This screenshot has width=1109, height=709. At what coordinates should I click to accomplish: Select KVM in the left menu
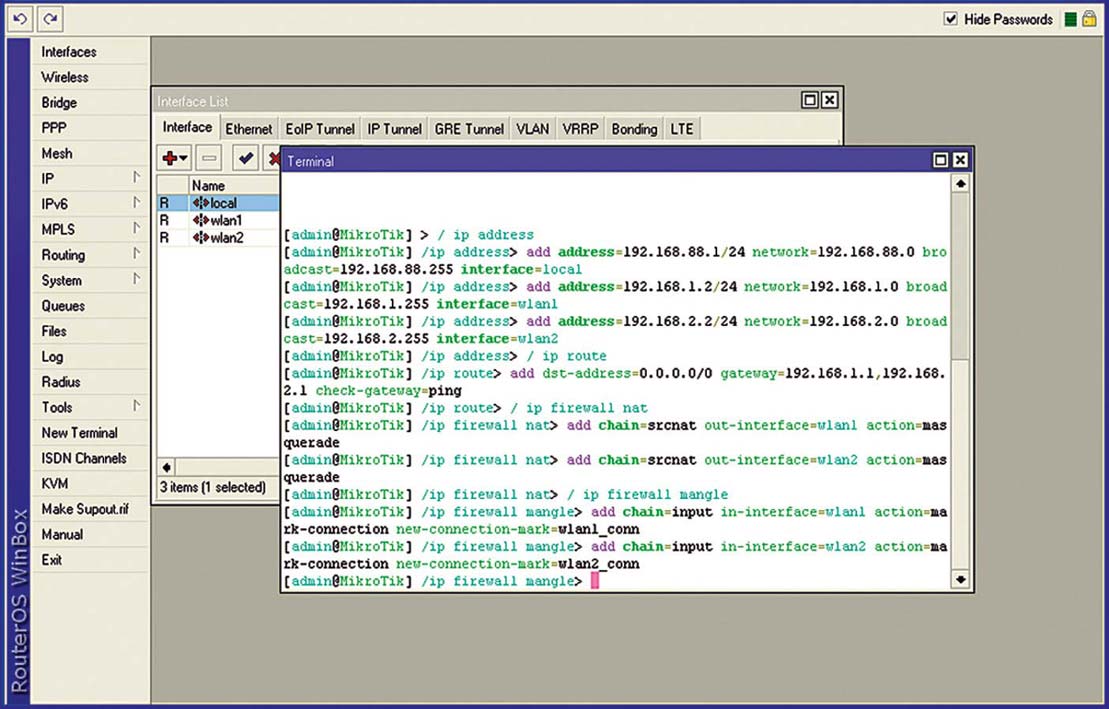click(x=90, y=483)
